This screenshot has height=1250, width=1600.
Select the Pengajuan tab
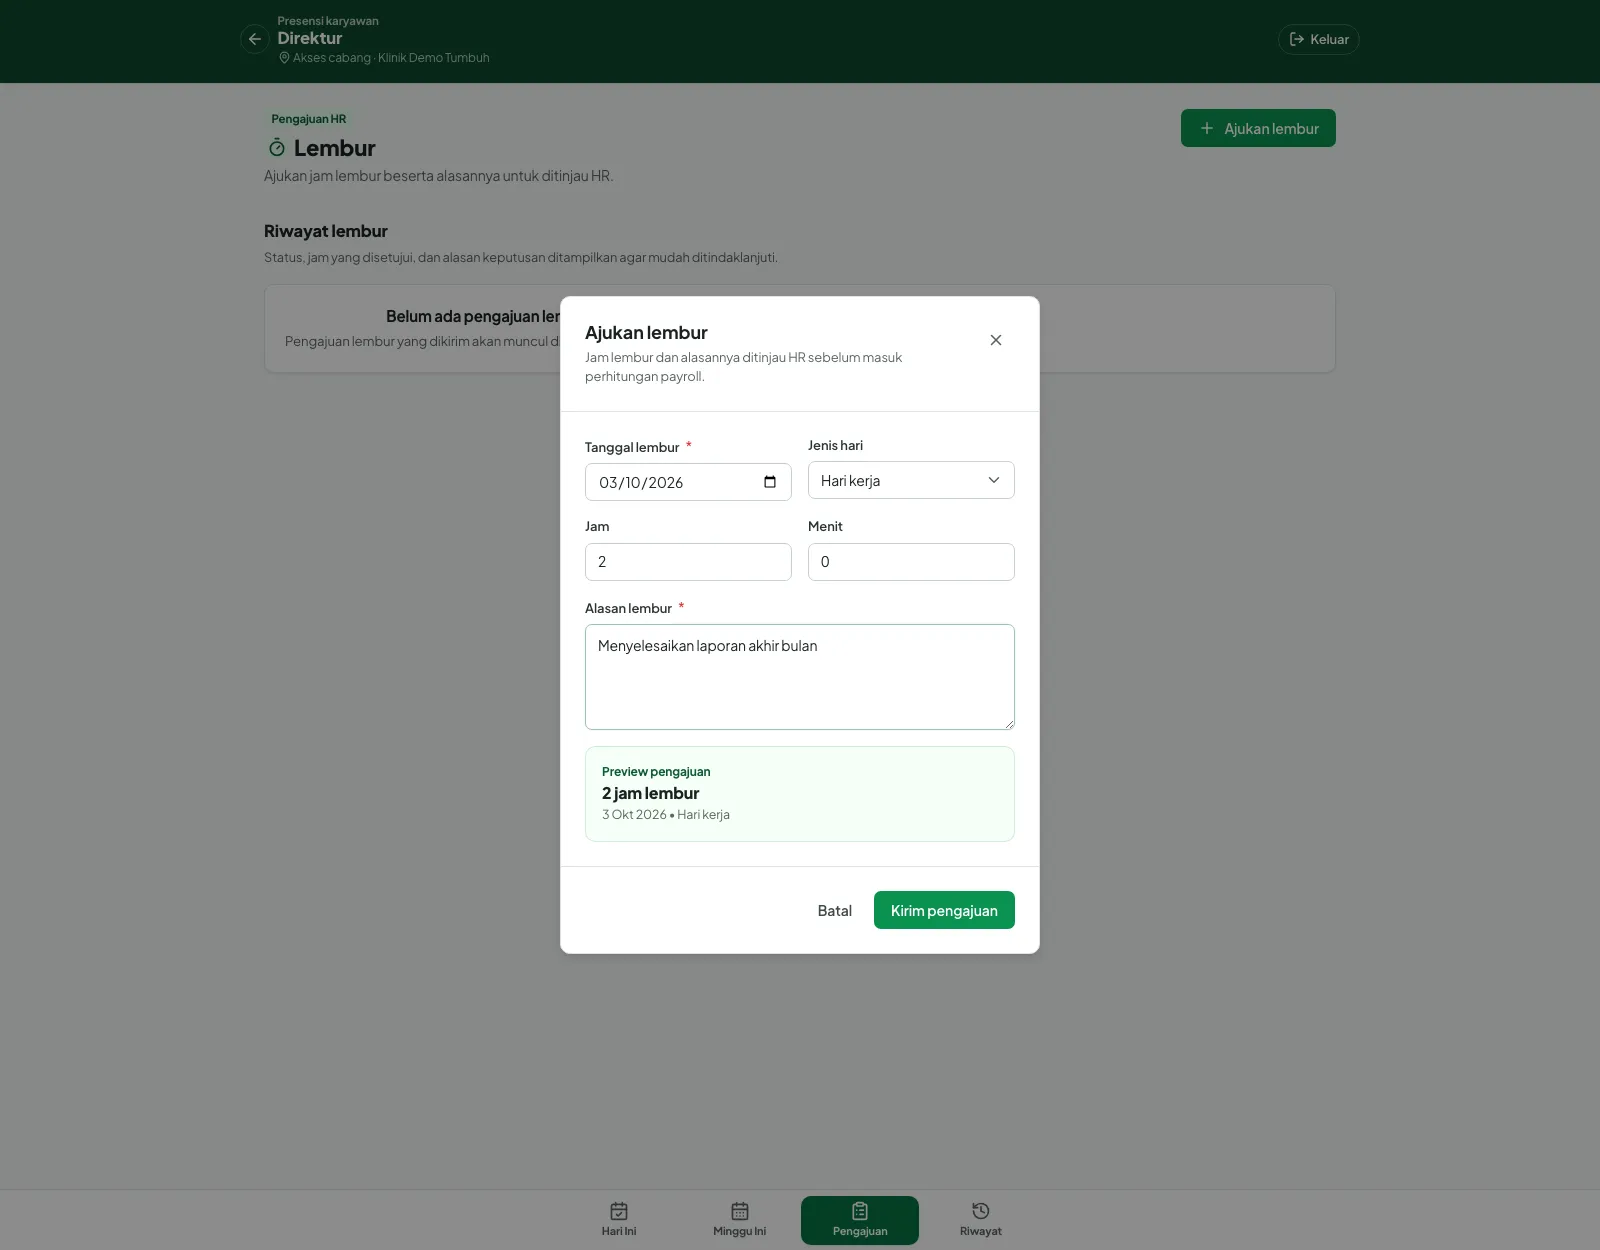click(860, 1220)
